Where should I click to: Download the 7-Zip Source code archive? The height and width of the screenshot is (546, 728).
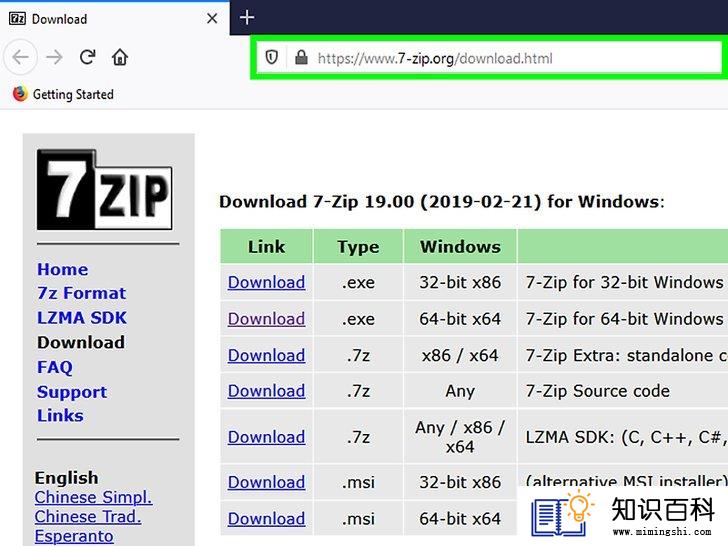point(266,391)
